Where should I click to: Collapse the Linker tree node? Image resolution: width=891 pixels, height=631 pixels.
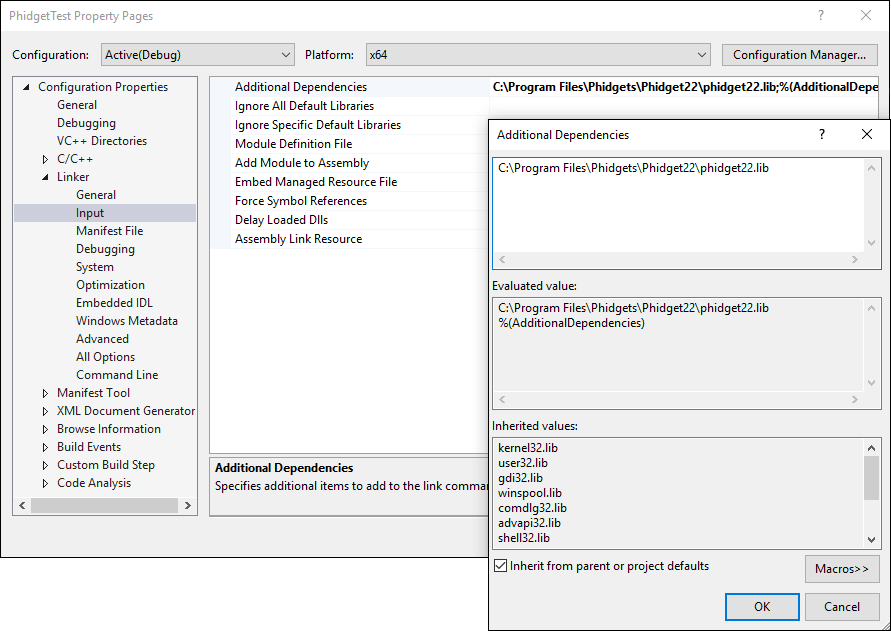pos(45,177)
